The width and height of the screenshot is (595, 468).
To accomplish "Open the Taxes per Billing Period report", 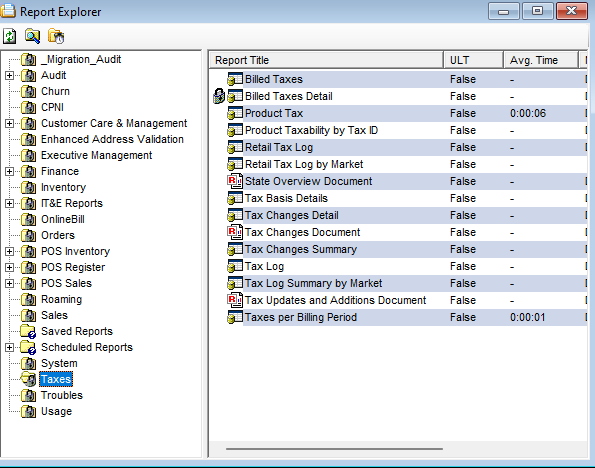I will pos(301,317).
